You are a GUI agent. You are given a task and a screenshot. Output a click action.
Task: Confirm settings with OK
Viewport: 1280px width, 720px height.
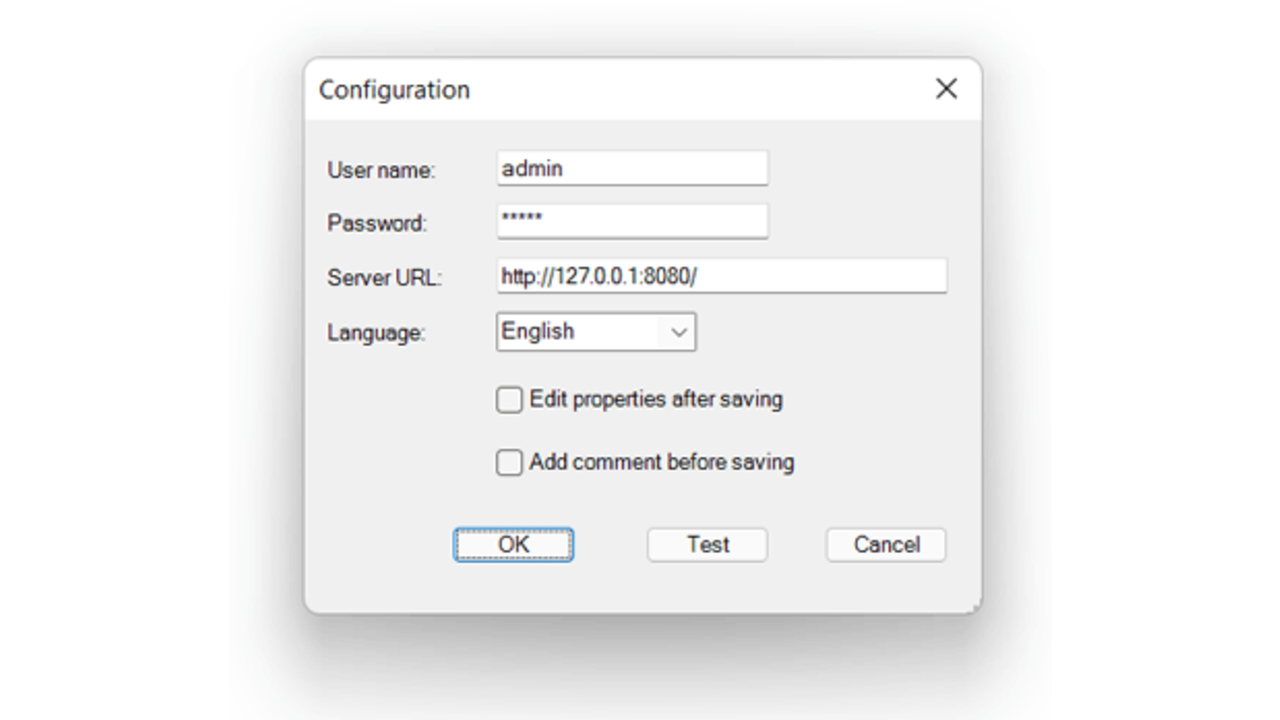[x=512, y=544]
